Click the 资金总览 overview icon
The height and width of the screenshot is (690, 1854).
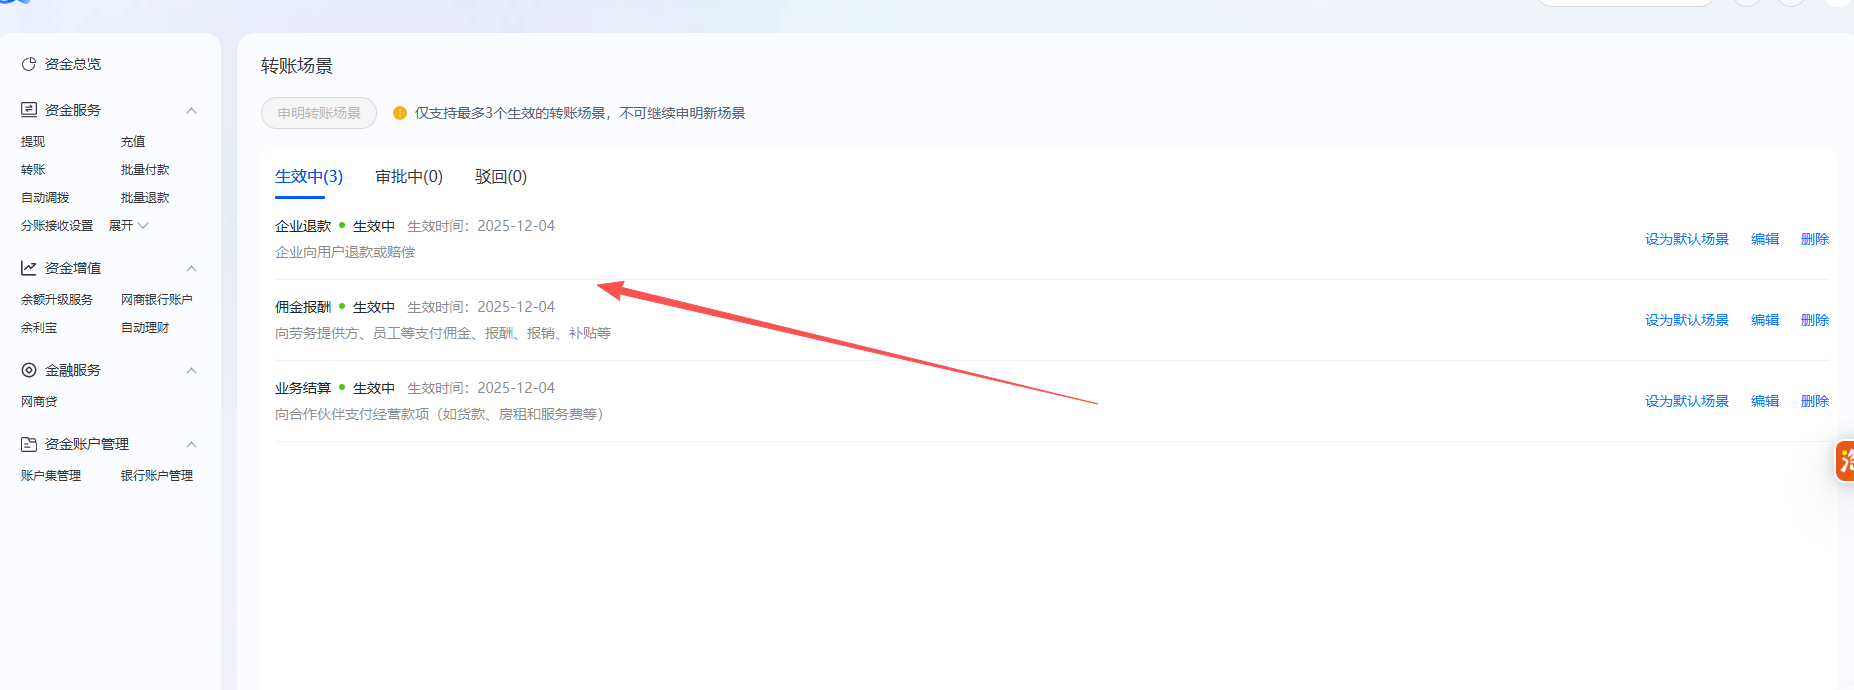coord(29,64)
